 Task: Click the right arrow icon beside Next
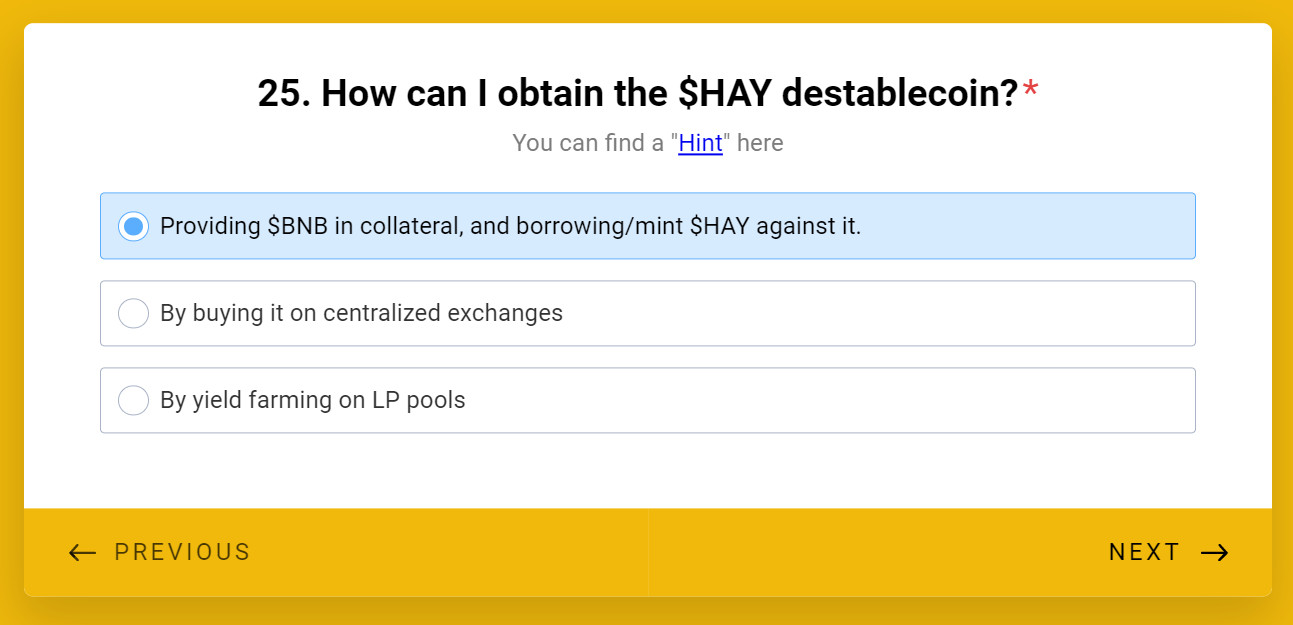(1214, 553)
